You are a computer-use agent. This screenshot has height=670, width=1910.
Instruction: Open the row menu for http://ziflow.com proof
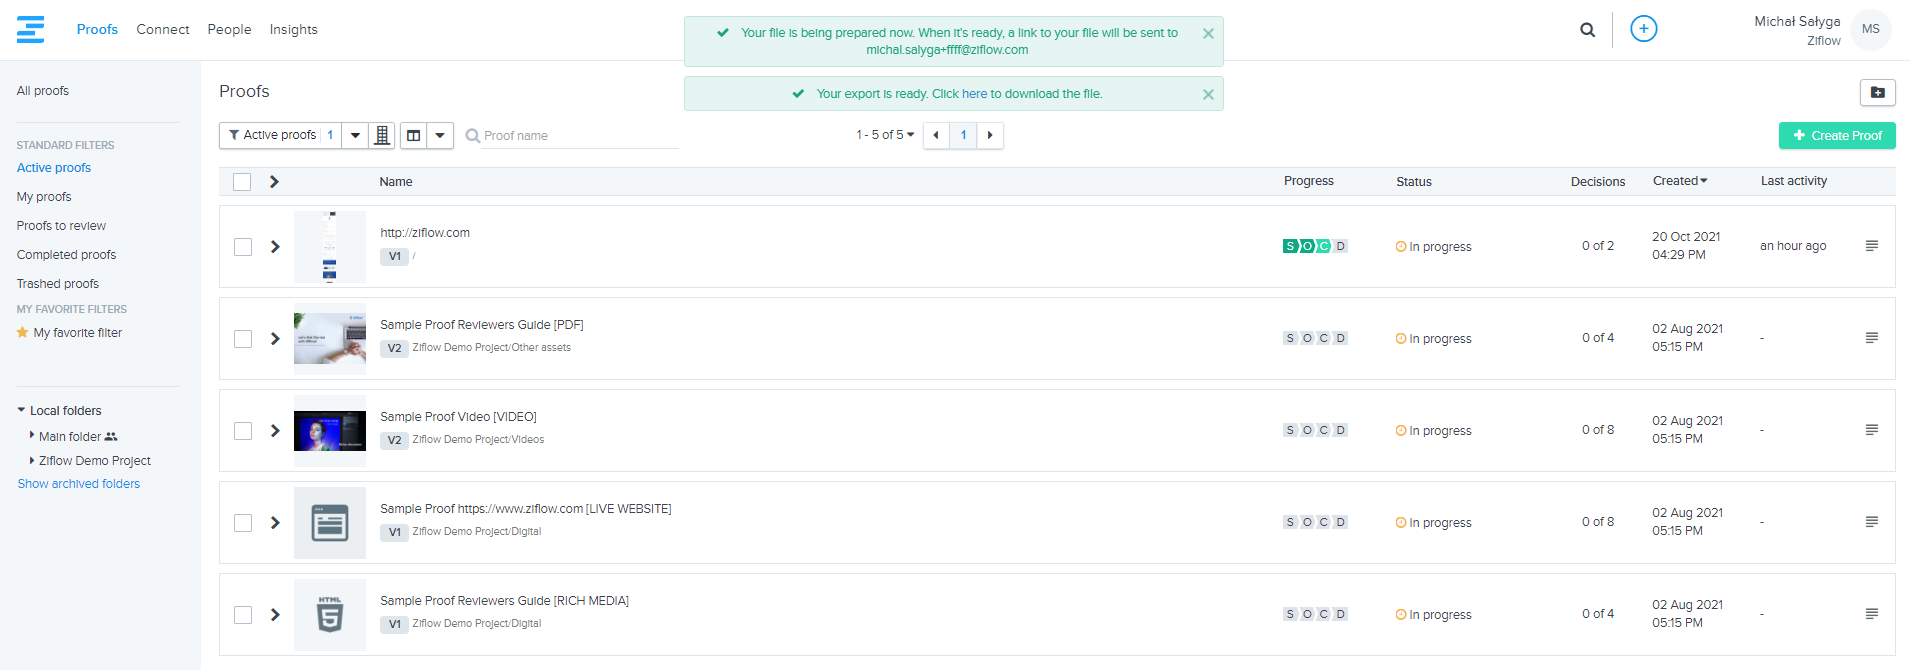[x=1871, y=246]
